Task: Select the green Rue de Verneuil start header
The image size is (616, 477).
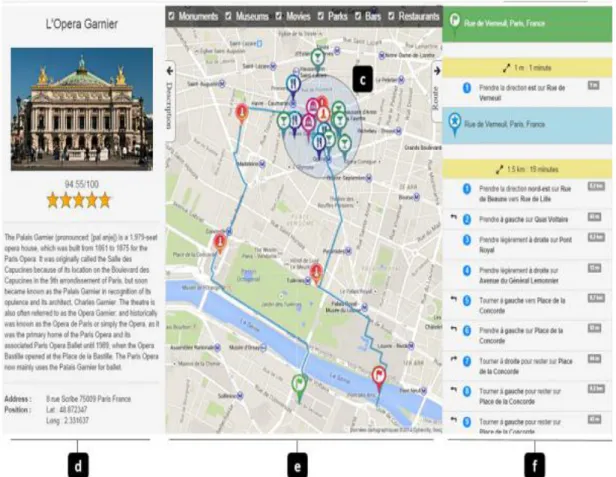Action: pos(527,24)
